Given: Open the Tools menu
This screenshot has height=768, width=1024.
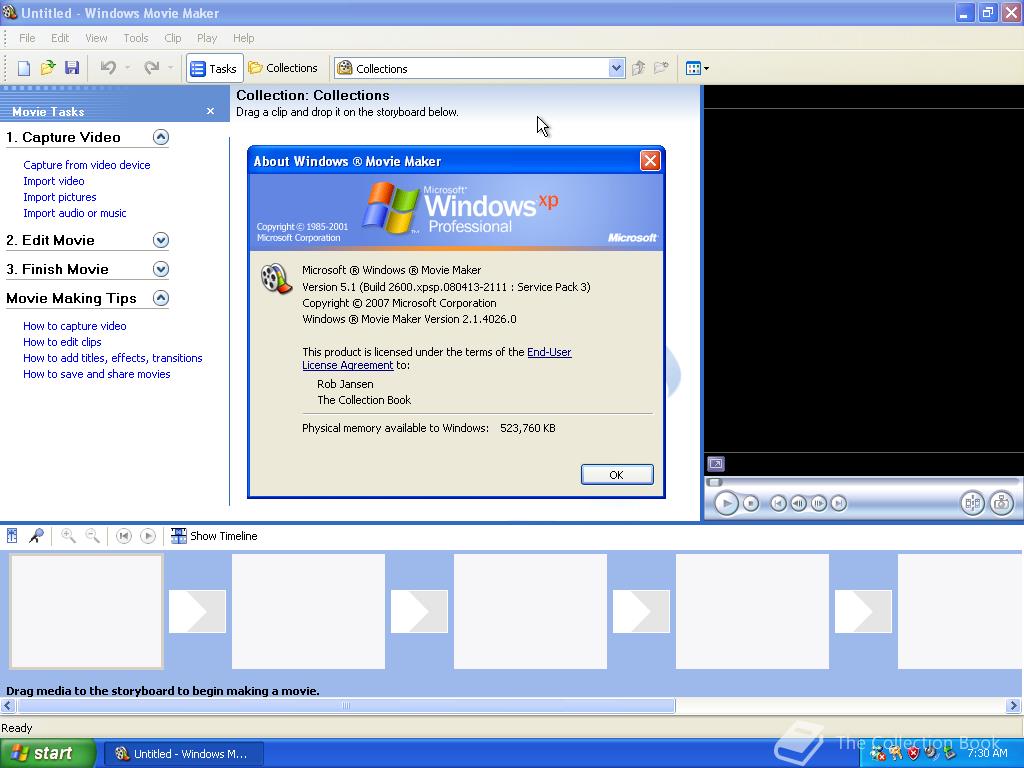Looking at the screenshot, I should click(x=136, y=38).
